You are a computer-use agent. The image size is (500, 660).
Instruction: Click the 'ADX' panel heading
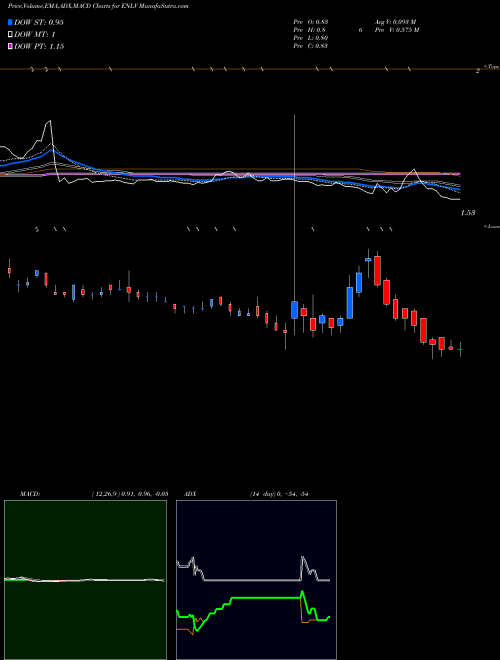[x=191, y=494]
